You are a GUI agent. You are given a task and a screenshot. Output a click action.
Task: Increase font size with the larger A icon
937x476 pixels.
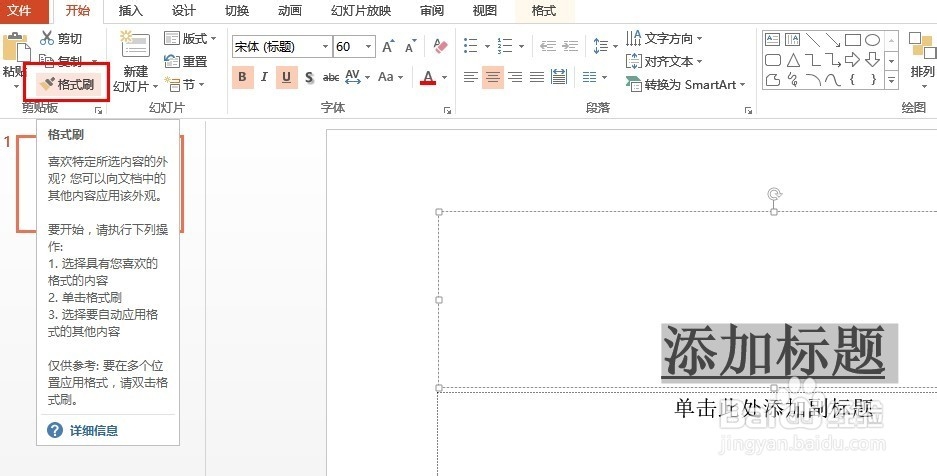click(388, 46)
